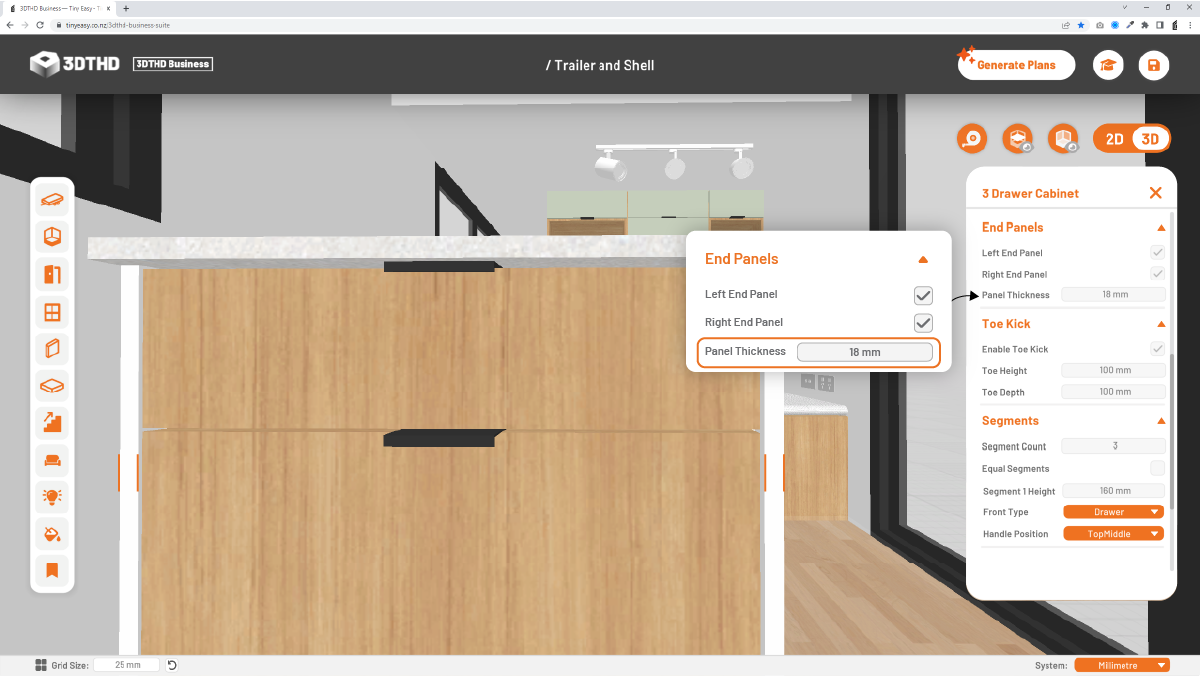Viewport: 1200px width, 676px height.
Task: Open the stairs tool in sidebar
Action: pos(52,422)
